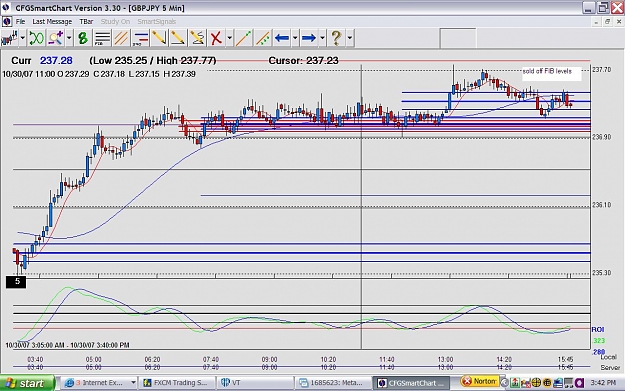Click the 10/30/07 11:00 OHLC info line
This screenshot has height=391, width=625.
tap(99, 74)
